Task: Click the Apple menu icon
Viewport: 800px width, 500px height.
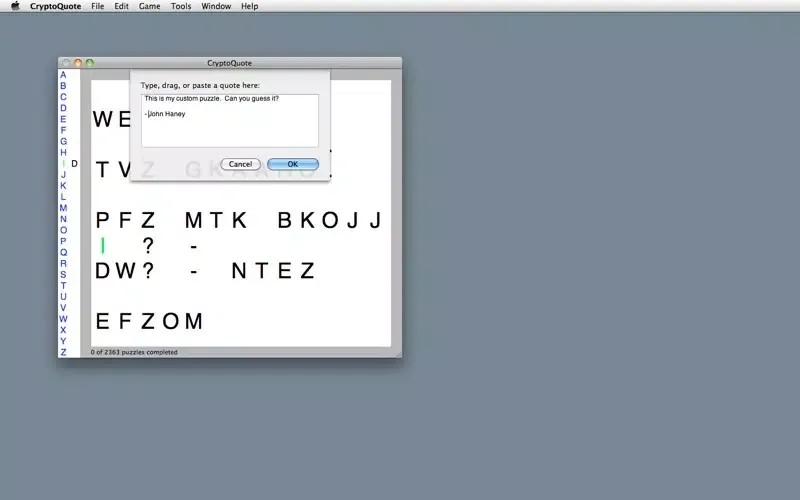Action: tap(15, 6)
